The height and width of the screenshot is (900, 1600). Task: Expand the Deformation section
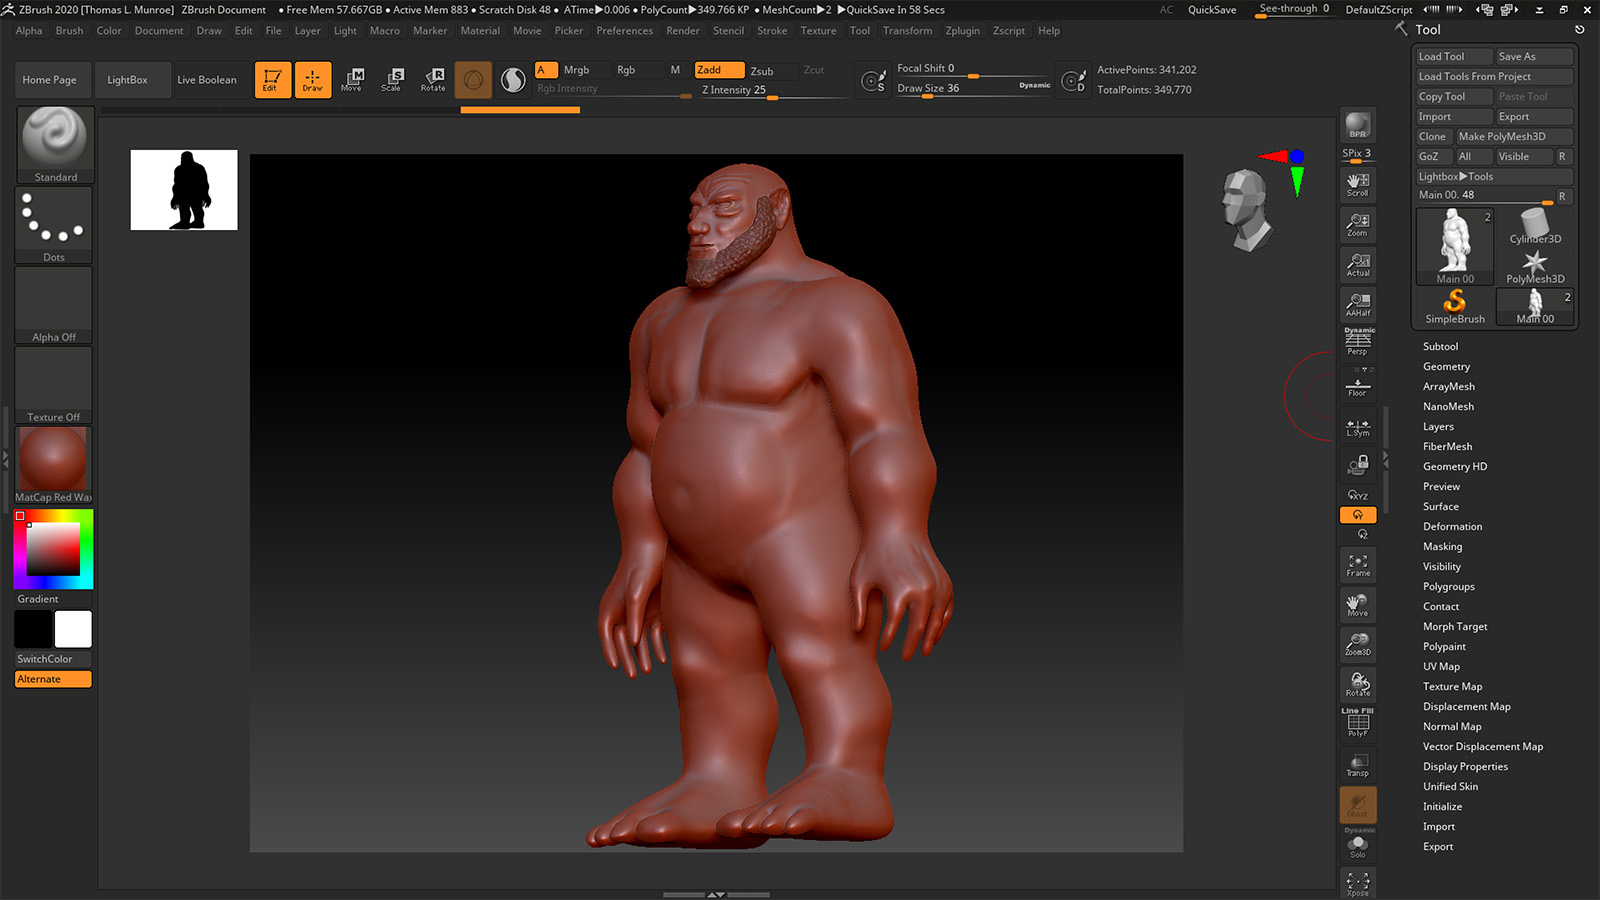click(1452, 526)
